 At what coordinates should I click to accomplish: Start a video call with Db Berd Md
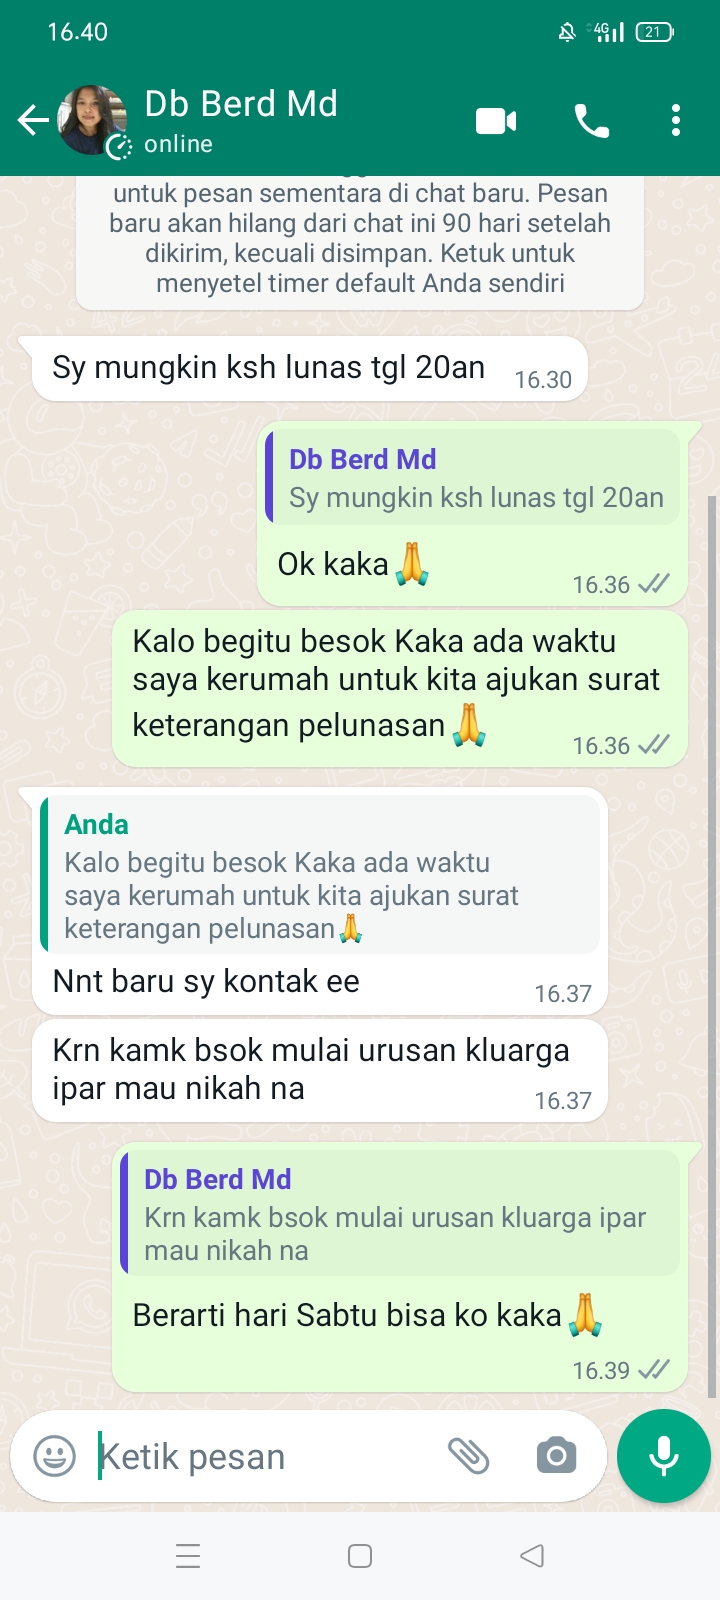[x=496, y=121]
